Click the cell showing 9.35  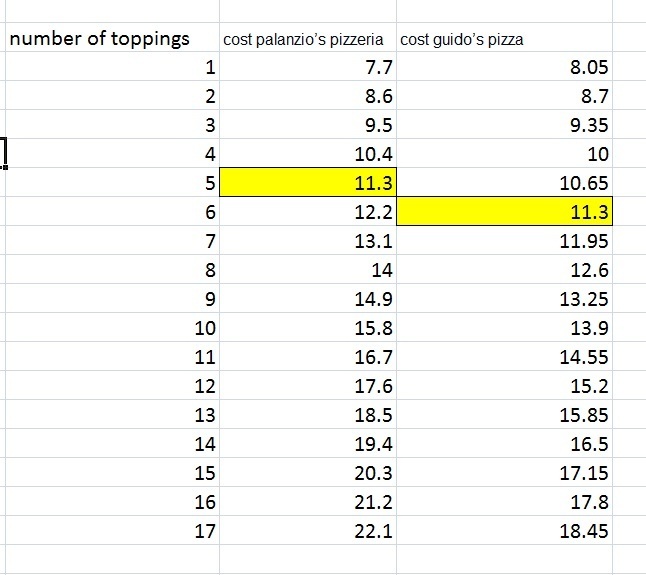[x=504, y=124]
